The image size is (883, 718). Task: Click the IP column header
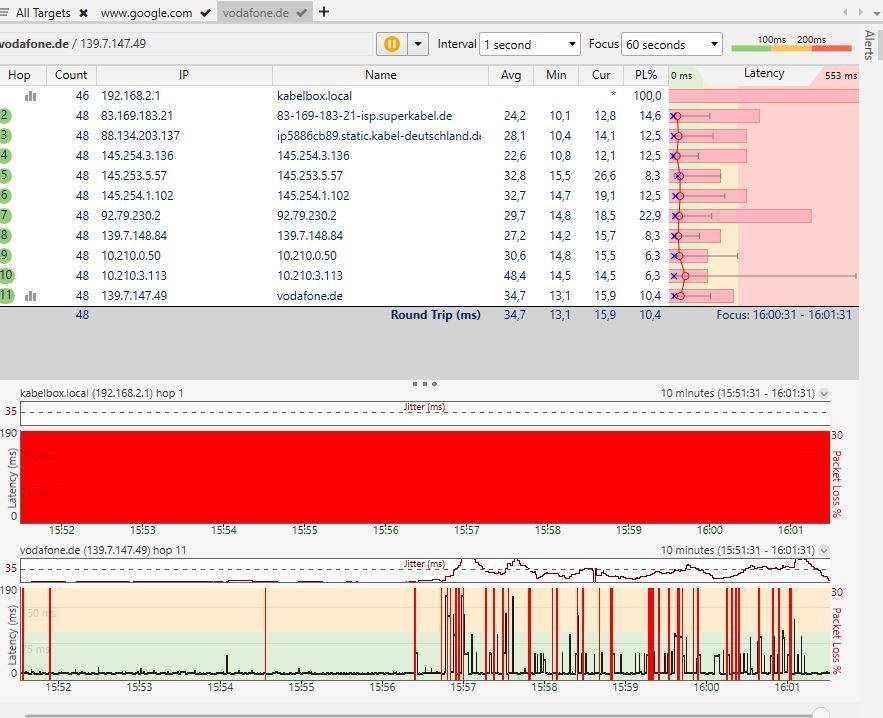(x=184, y=75)
